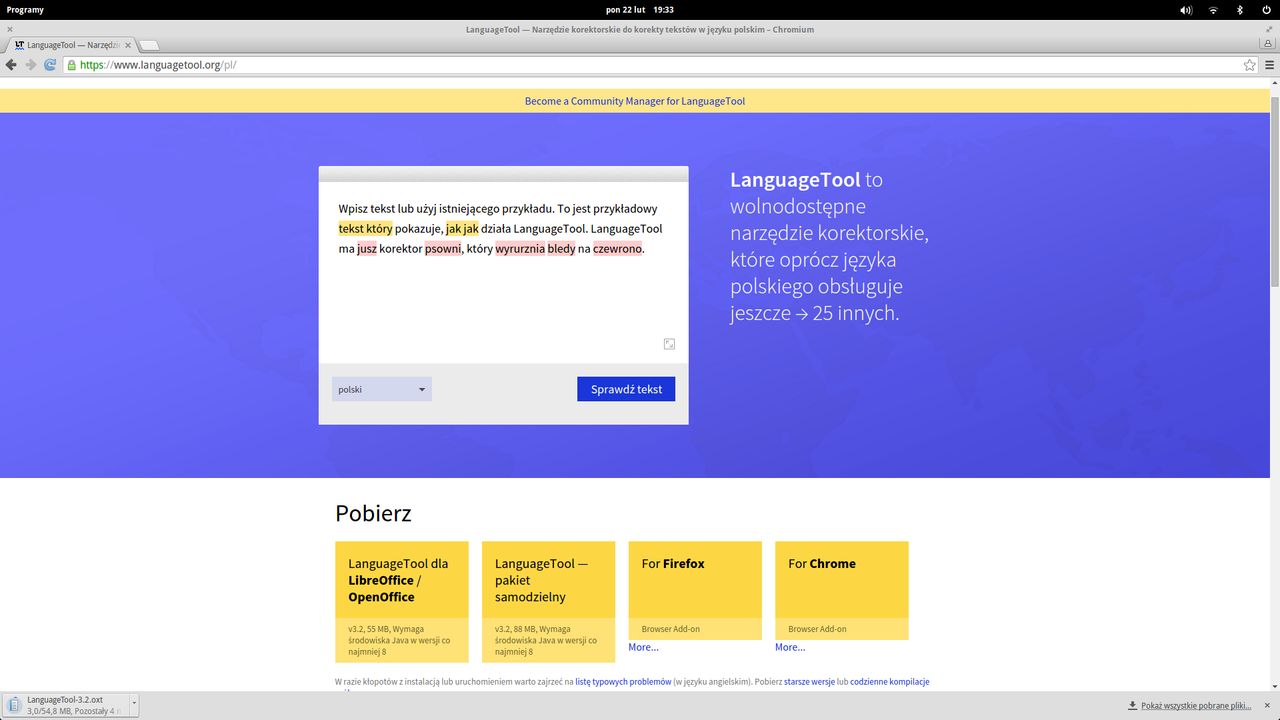Open the Chromium hamburger menu
1280x720 pixels.
click(x=1270, y=65)
